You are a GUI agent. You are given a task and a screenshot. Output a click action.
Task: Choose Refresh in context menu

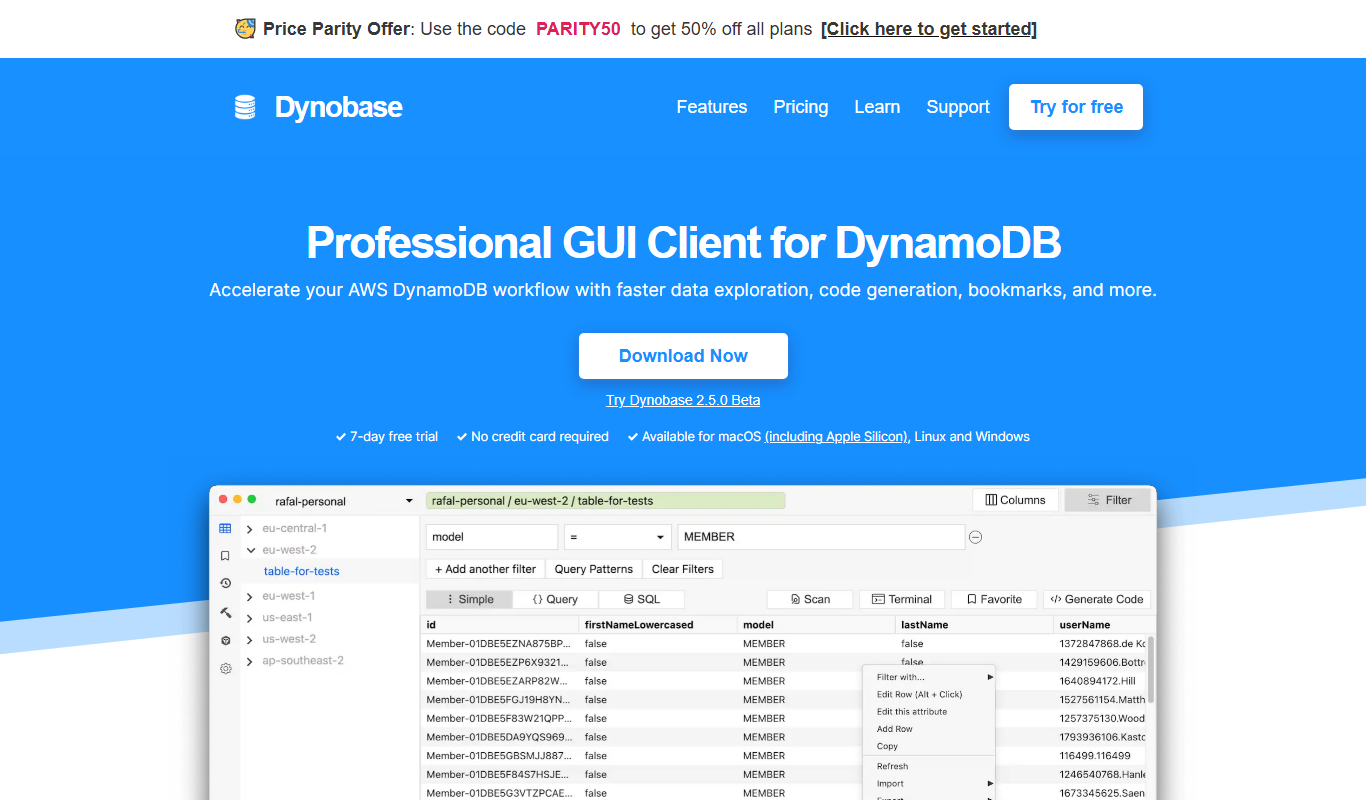(x=929, y=766)
